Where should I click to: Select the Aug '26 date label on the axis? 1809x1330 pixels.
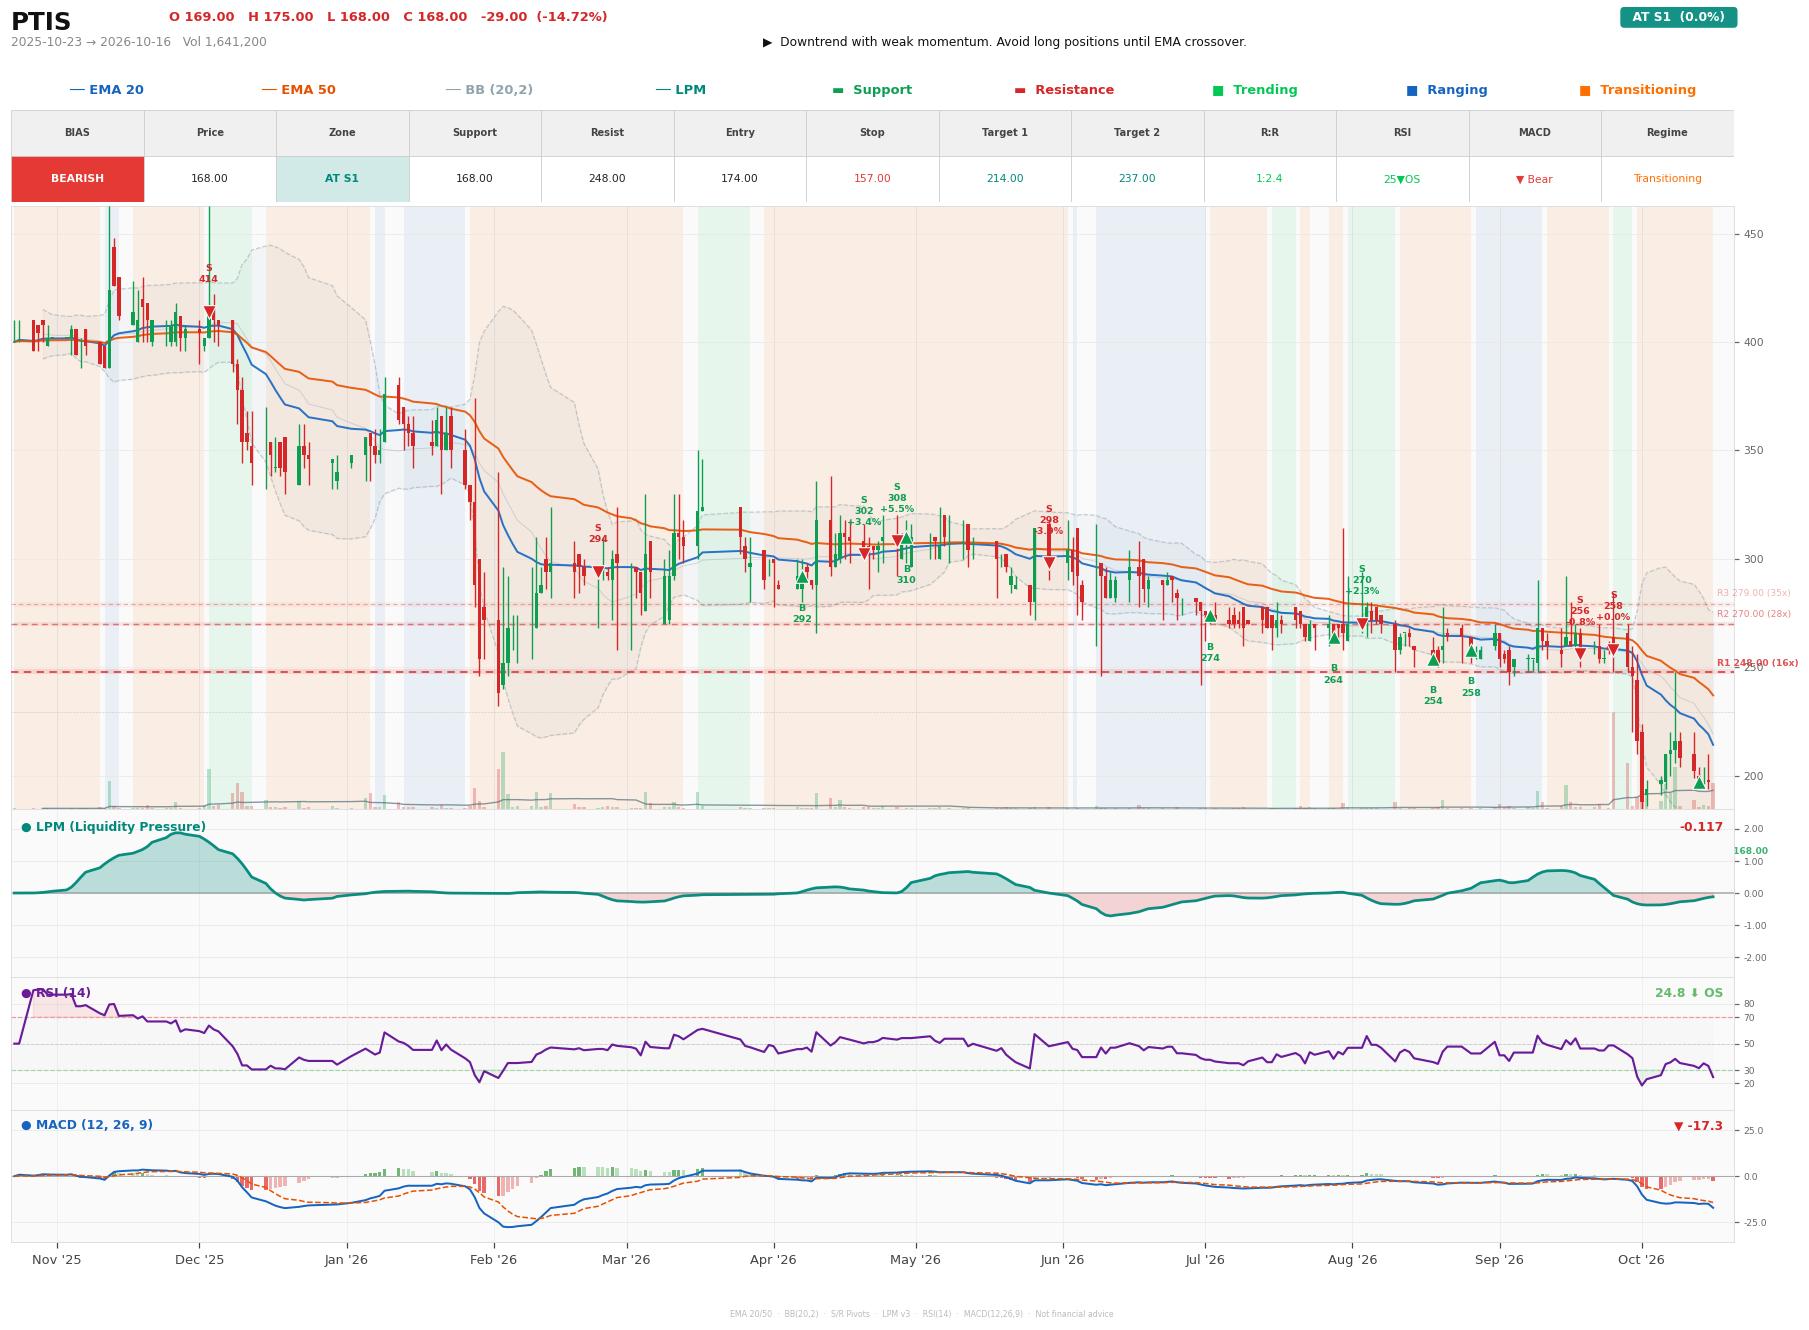point(1352,1260)
